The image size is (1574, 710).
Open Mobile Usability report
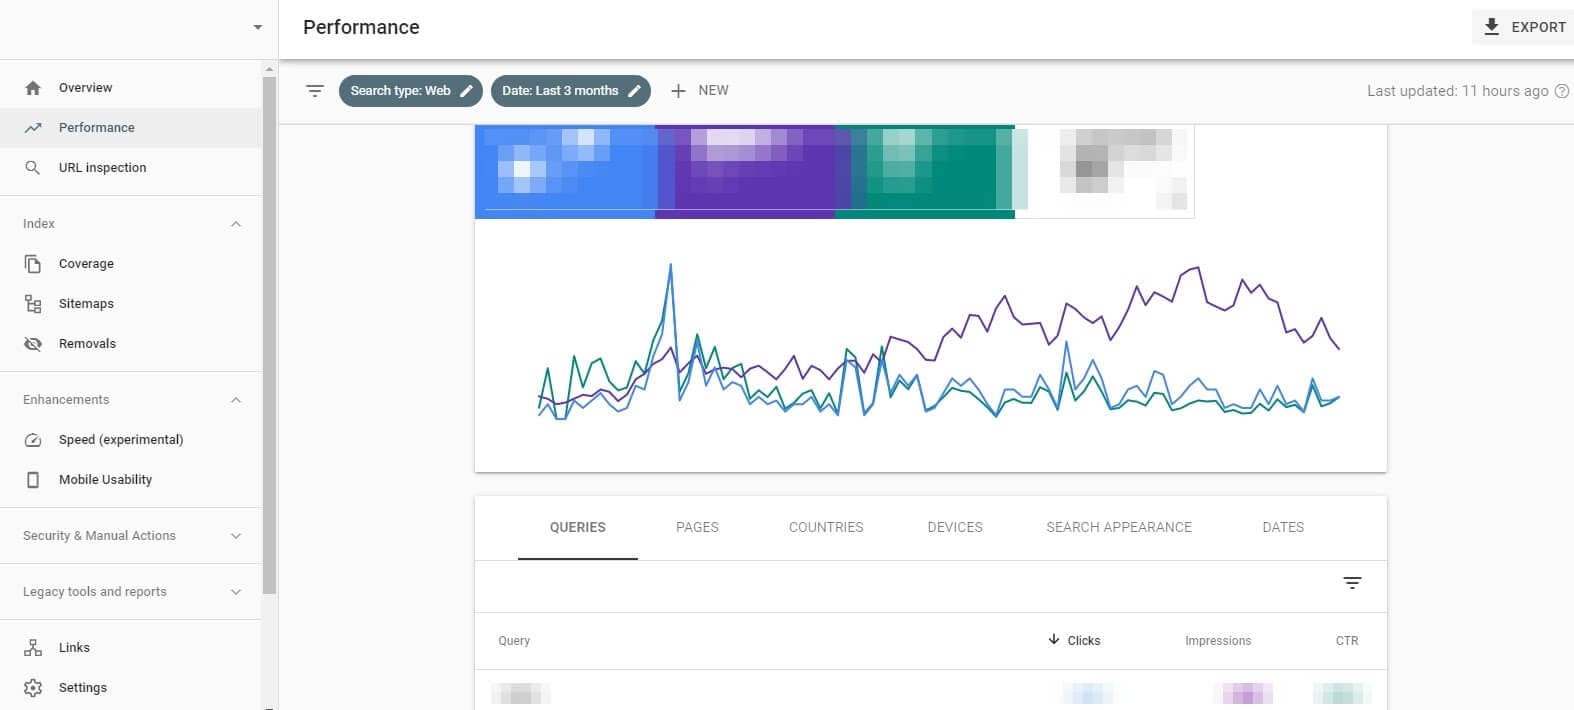[x=130, y=480]
